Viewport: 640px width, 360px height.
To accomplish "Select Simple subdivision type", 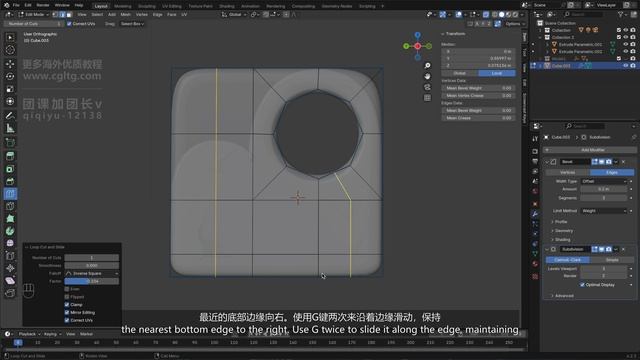I will coord(612,260).
